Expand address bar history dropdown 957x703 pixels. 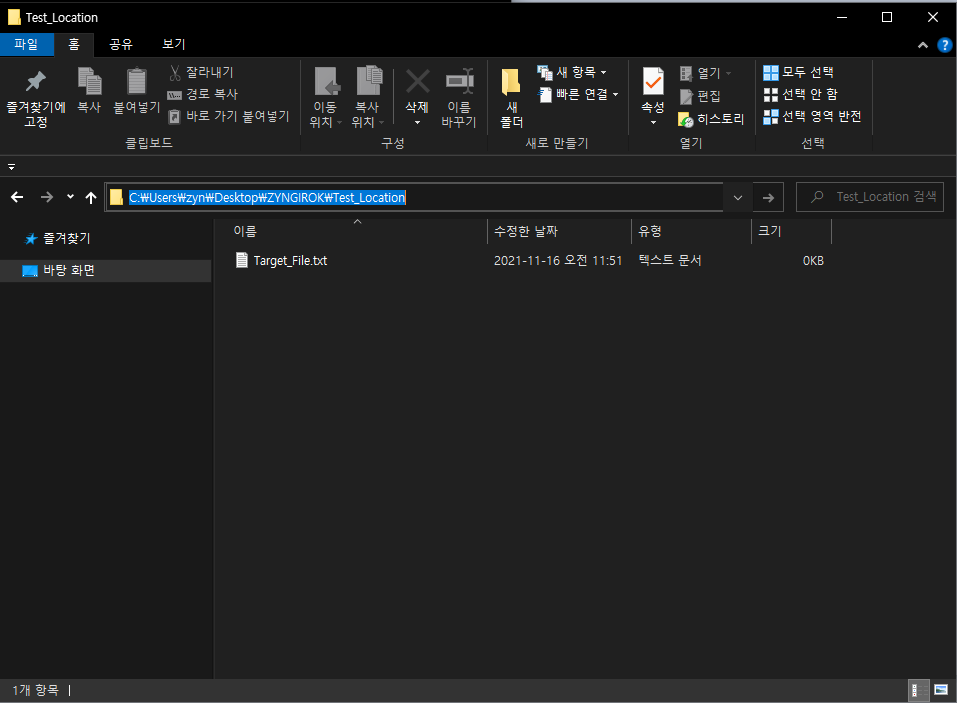tap(738, 197)
